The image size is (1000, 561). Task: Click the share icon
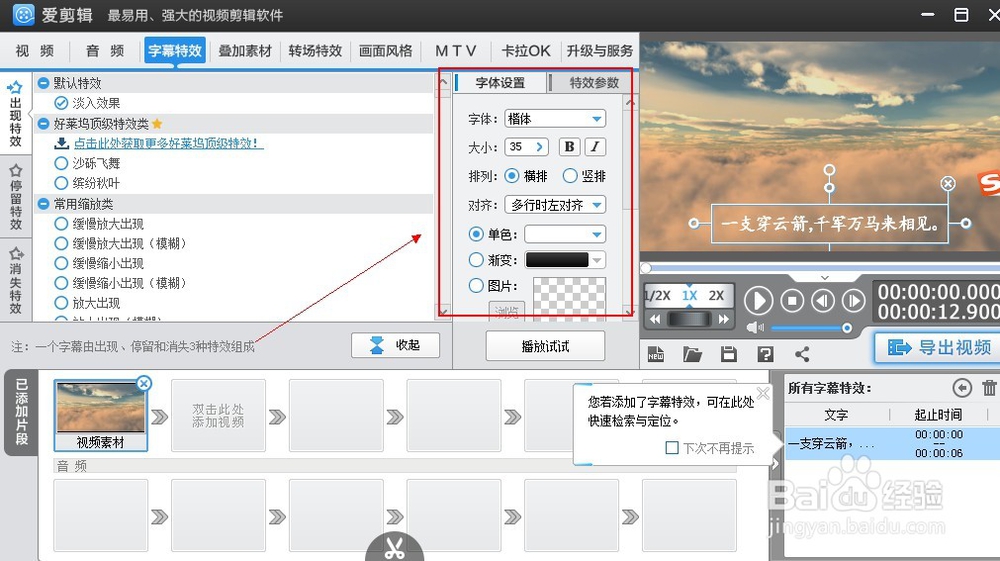point(802,354)
